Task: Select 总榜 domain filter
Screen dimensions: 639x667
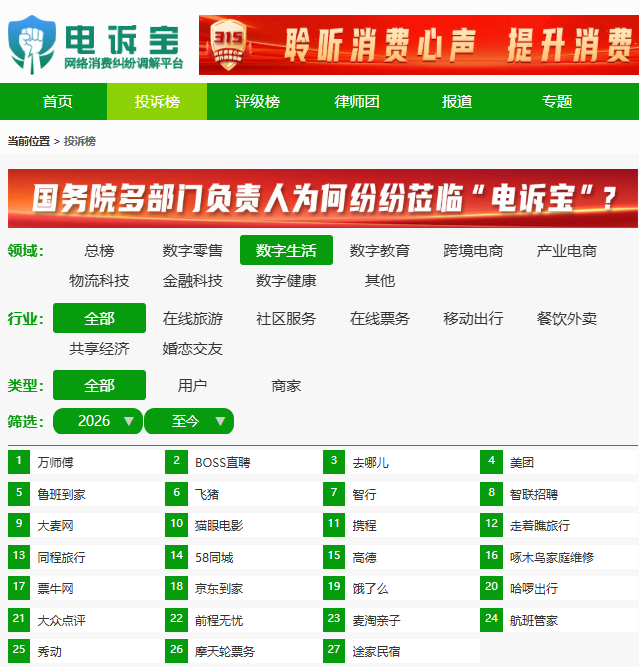Action: [x=99, y=251]
